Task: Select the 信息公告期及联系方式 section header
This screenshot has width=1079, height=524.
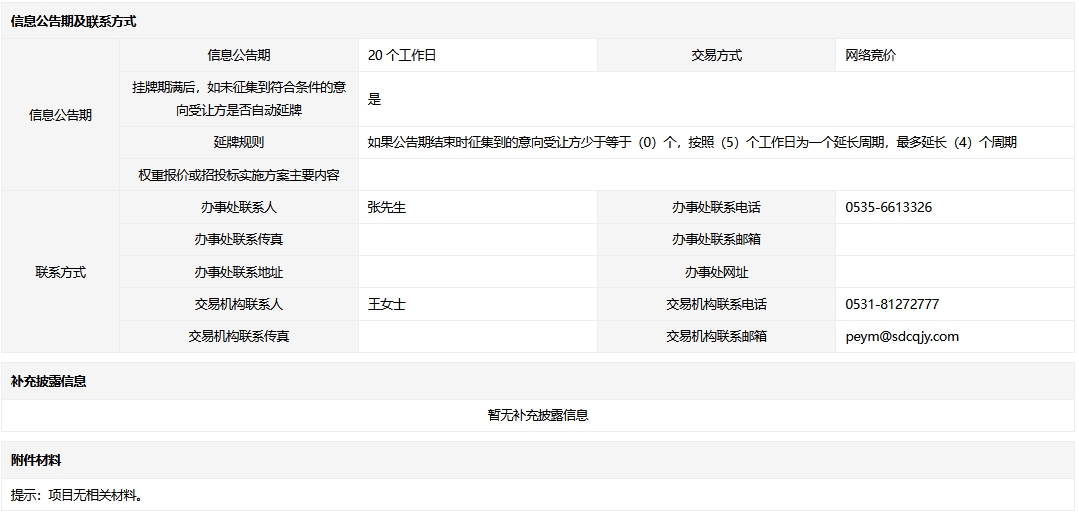Action: point(73,21)
